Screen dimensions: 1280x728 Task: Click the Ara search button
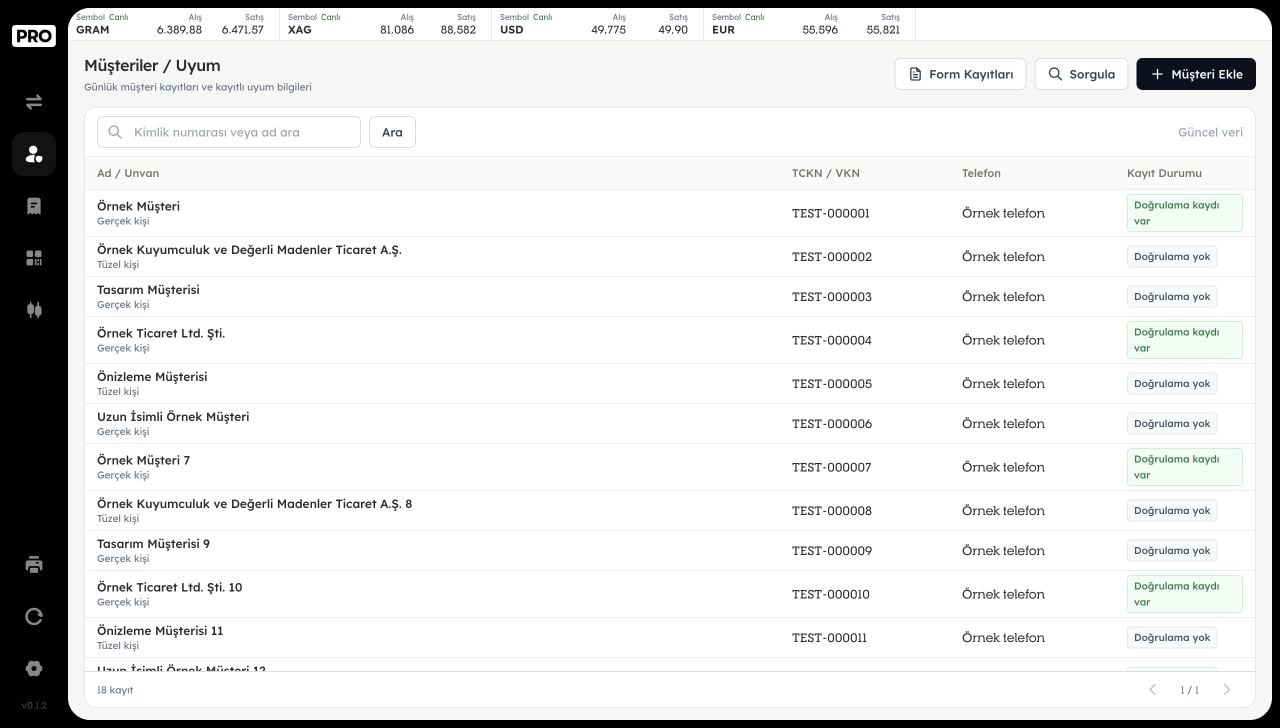point(392,132)
